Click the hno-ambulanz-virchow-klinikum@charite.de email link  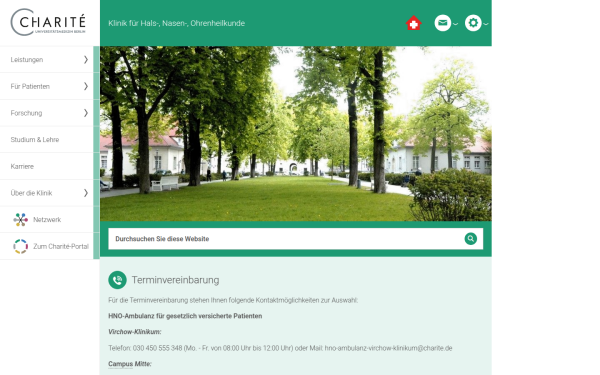click(x=388, y=348)
